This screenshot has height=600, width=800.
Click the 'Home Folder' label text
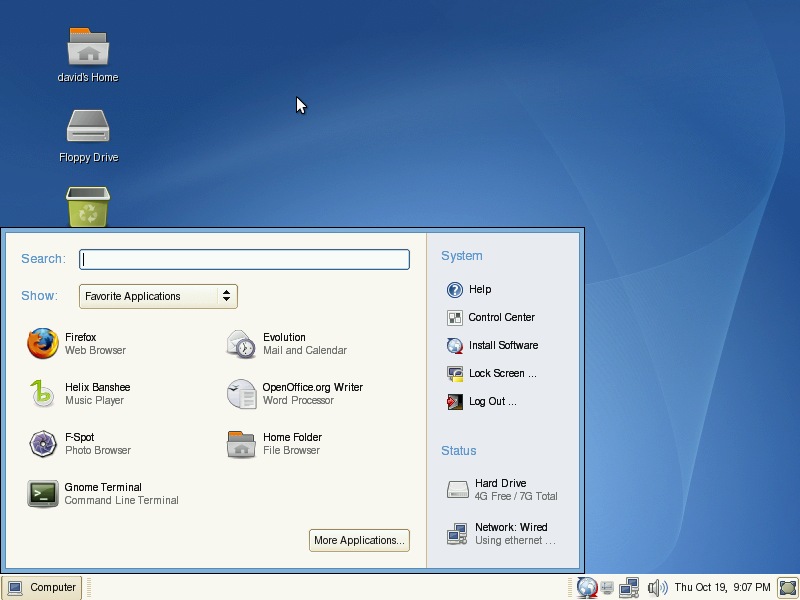coord(292,437)
